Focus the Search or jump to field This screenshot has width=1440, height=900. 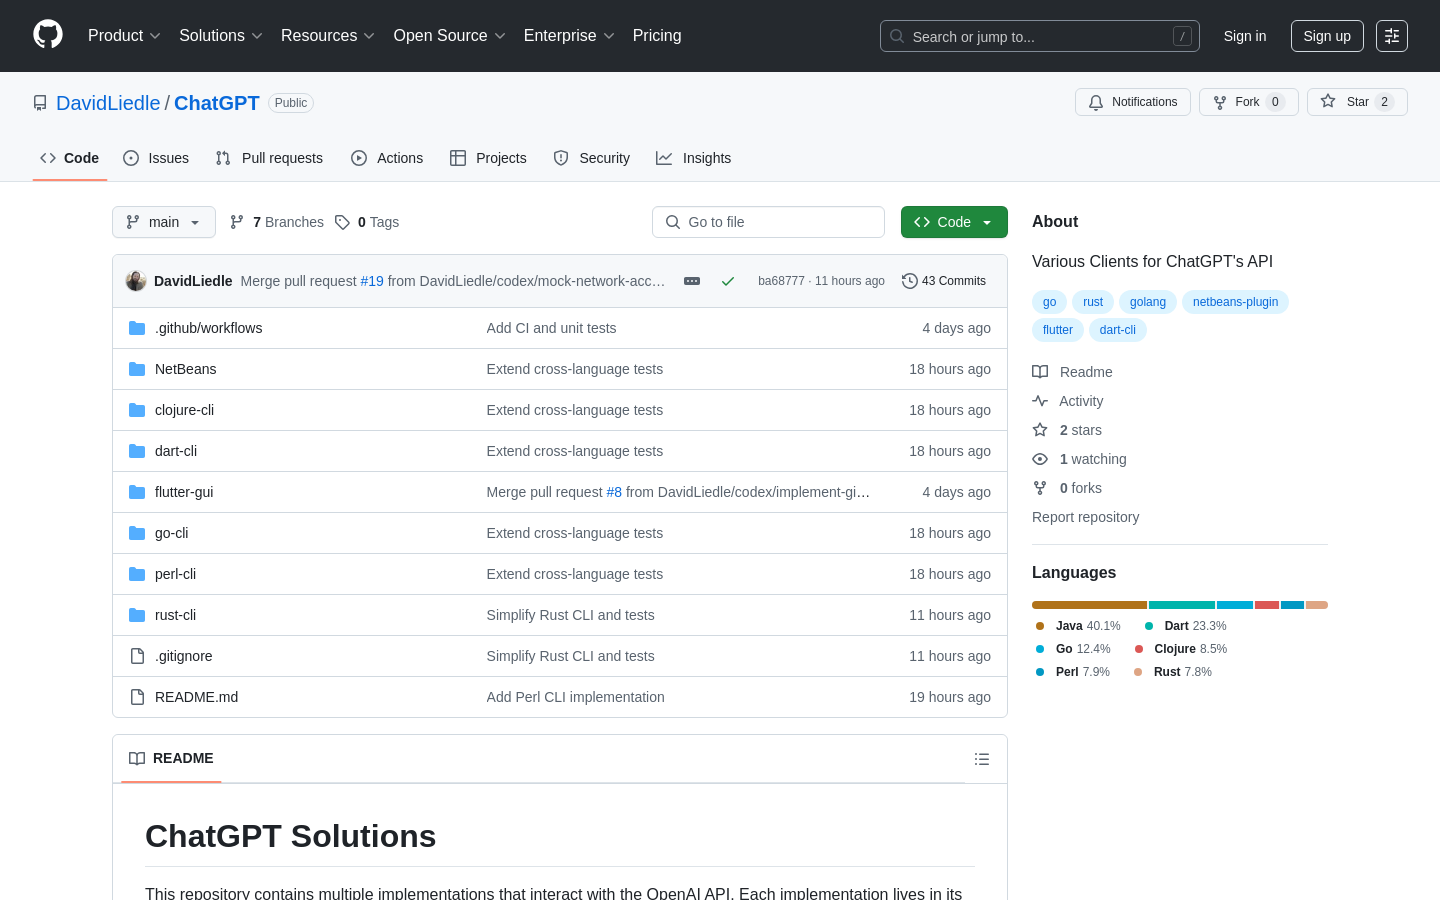[1040, 36]
